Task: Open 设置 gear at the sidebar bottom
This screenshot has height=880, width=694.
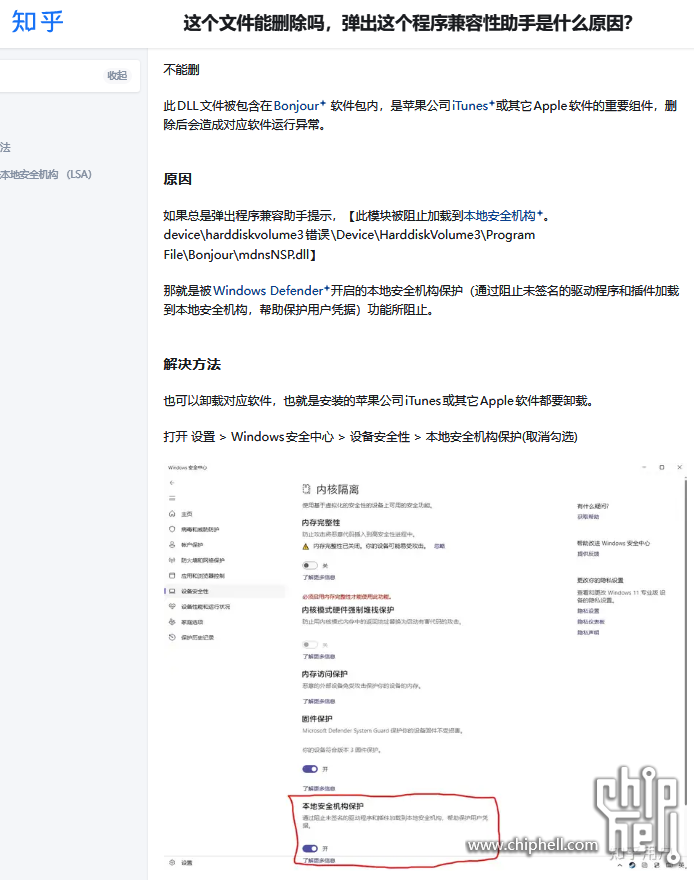Action: [172, 862]
